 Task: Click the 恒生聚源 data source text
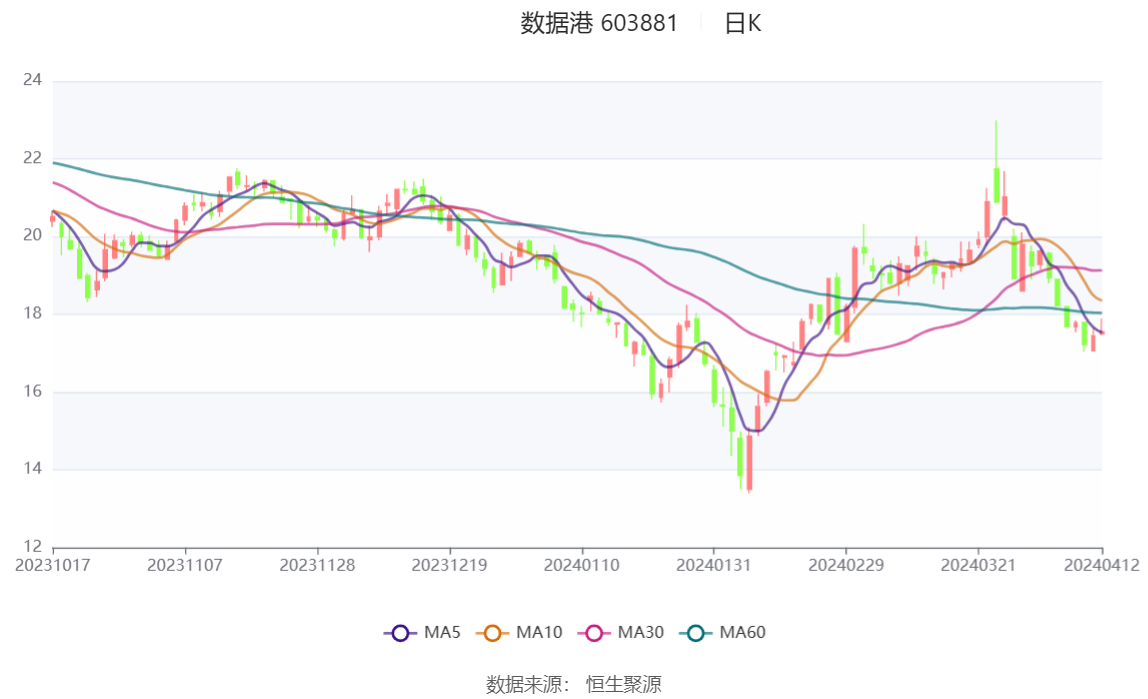[x=623, y=684]
